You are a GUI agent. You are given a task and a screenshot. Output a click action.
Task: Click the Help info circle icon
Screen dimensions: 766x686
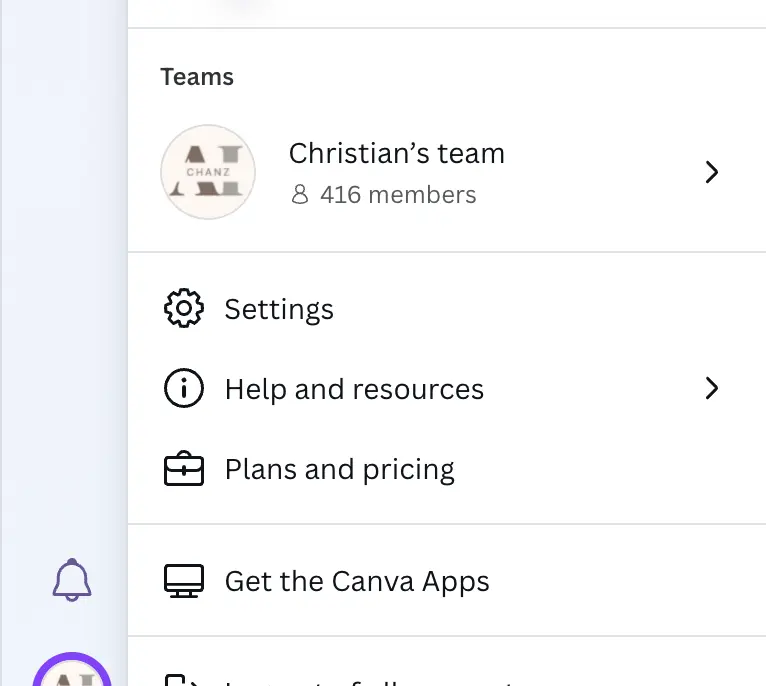[184, 388]
